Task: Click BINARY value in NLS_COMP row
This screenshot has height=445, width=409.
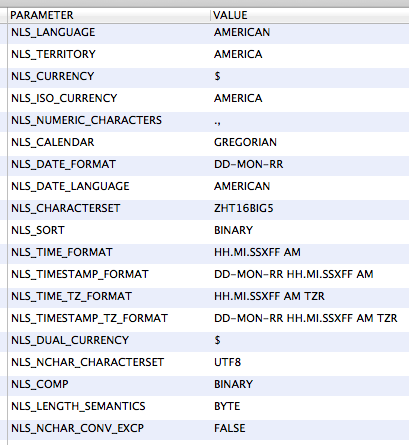Action: (x=310, y=384)
